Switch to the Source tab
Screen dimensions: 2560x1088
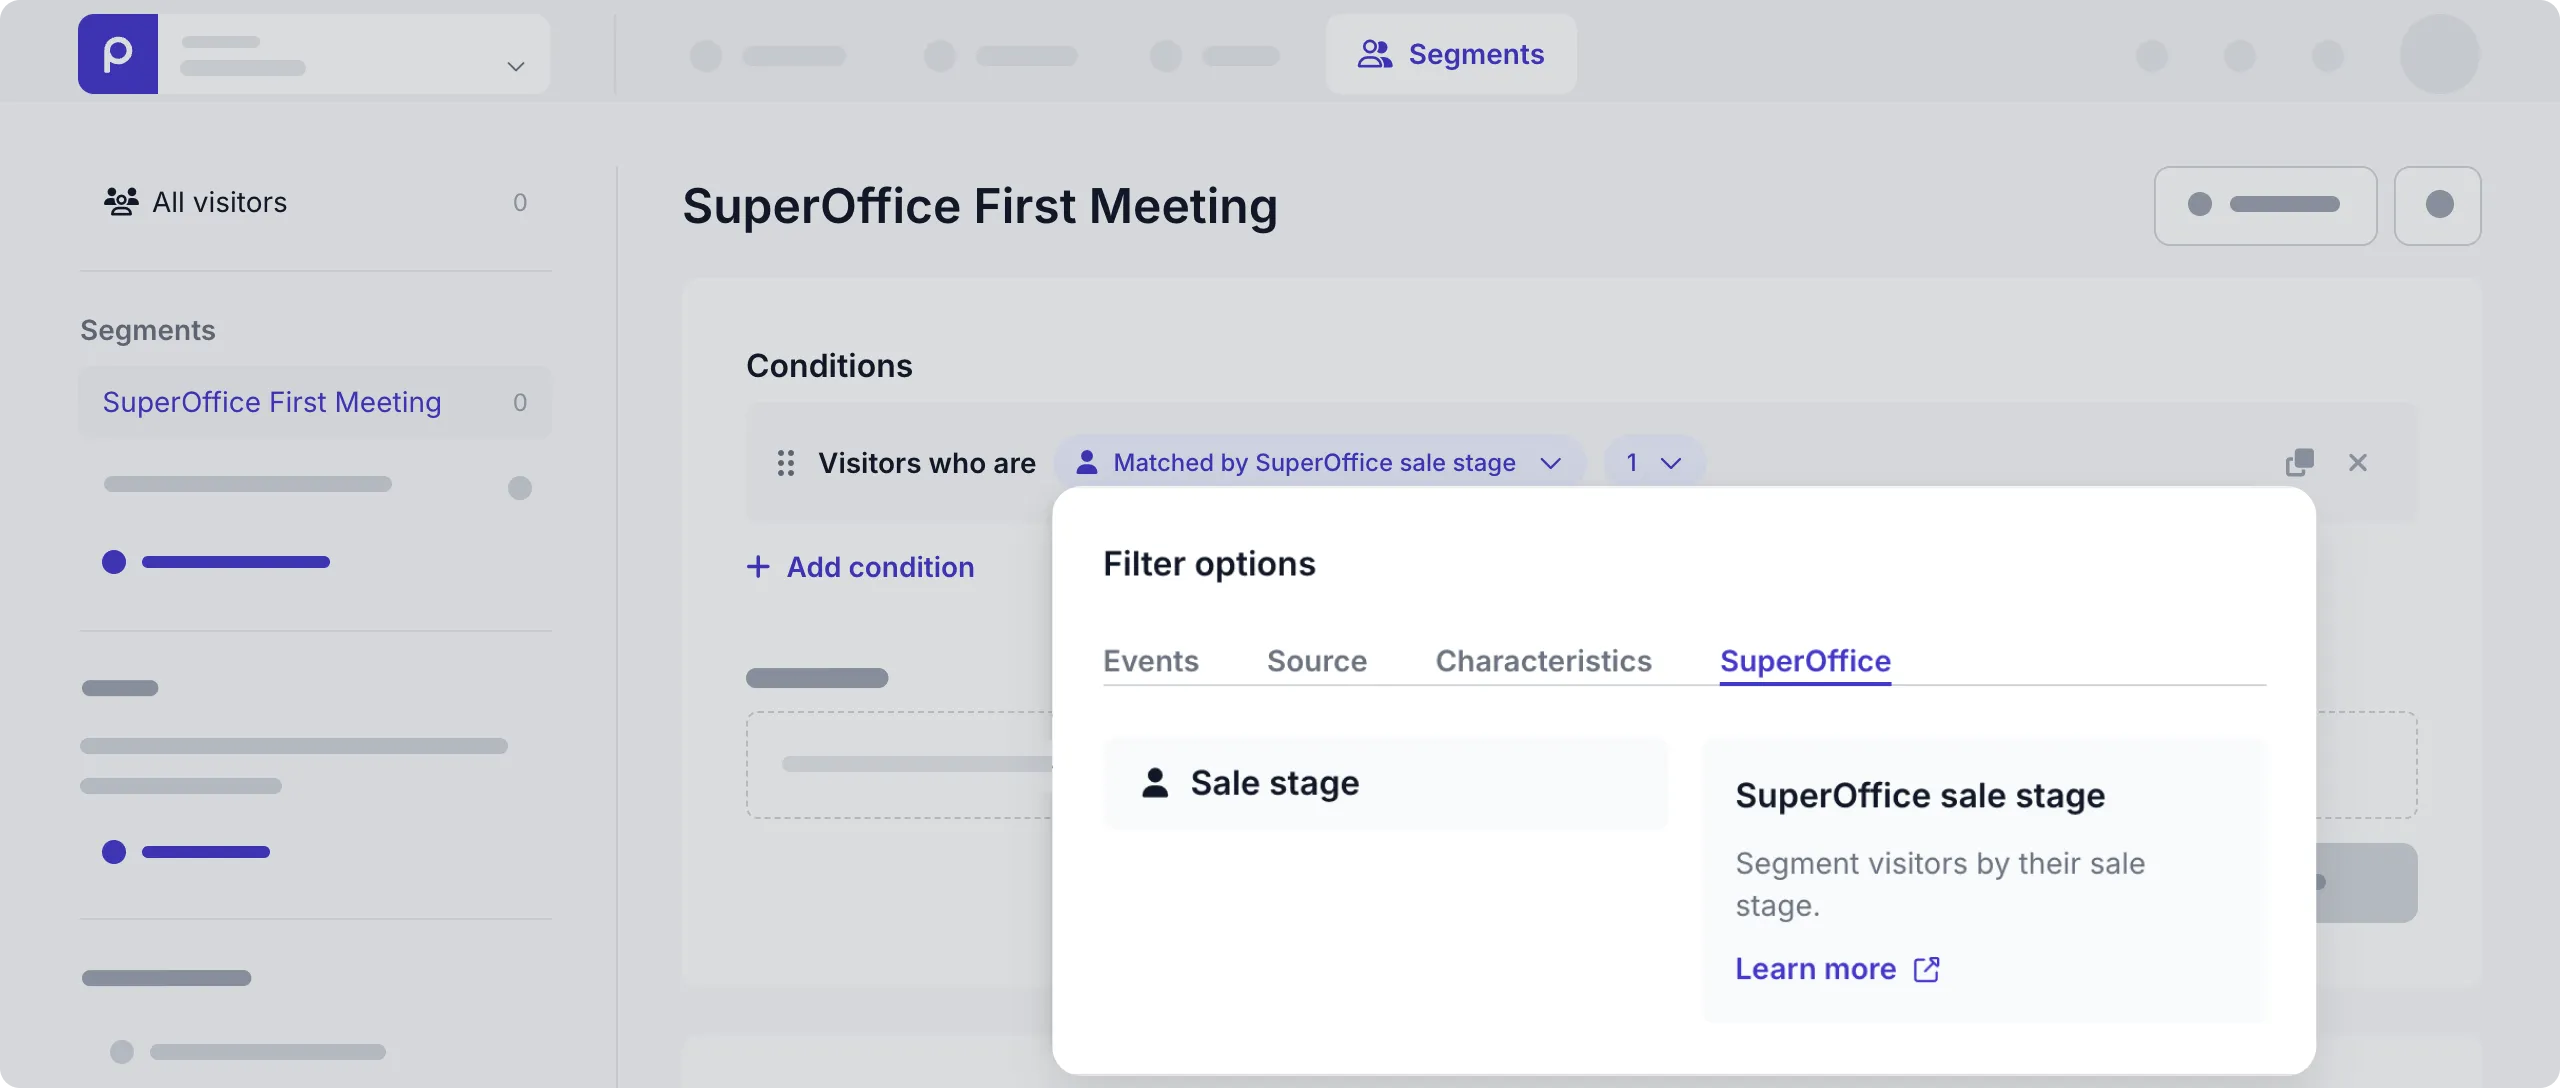pyautogui.click(x=1316, y=661)
